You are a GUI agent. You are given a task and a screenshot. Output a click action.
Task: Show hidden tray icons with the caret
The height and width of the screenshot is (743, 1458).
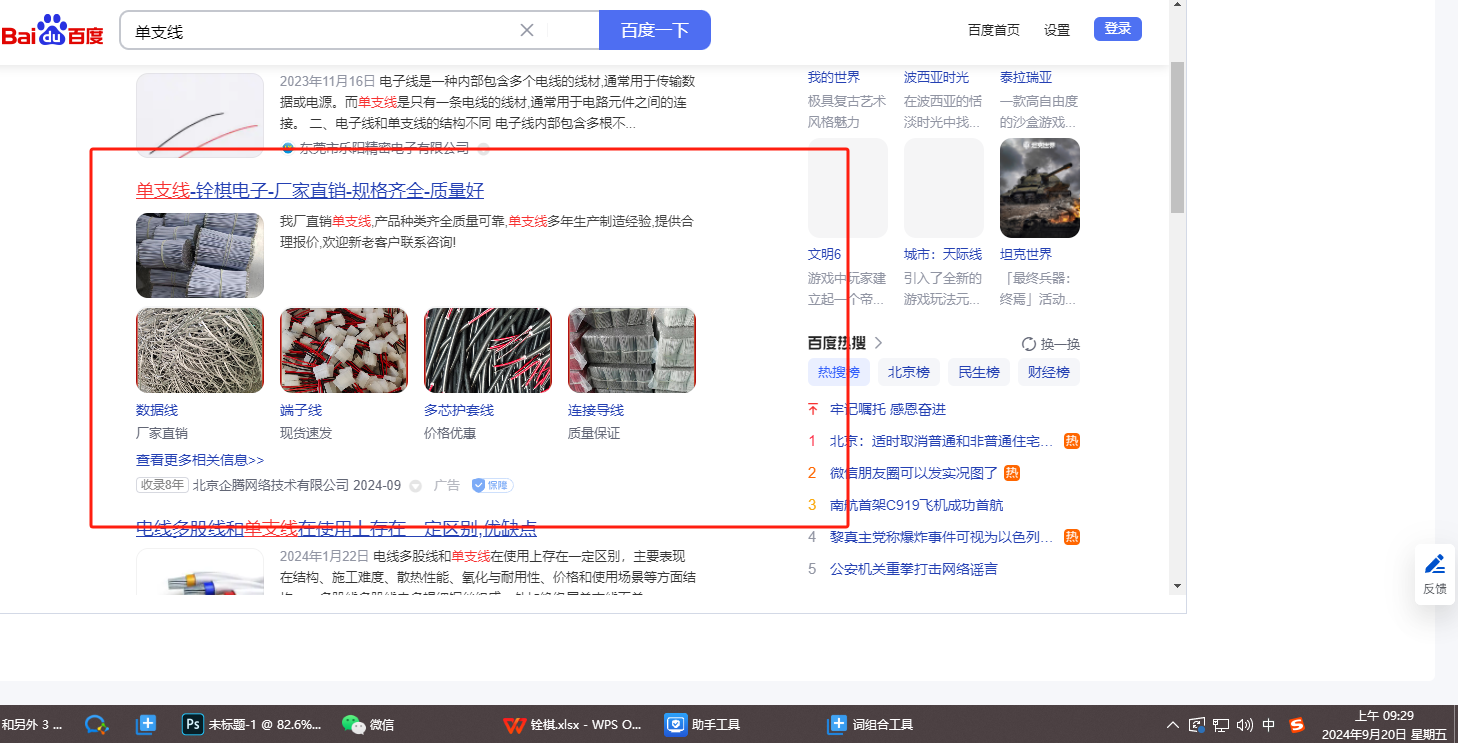(x=1173, y=725)
